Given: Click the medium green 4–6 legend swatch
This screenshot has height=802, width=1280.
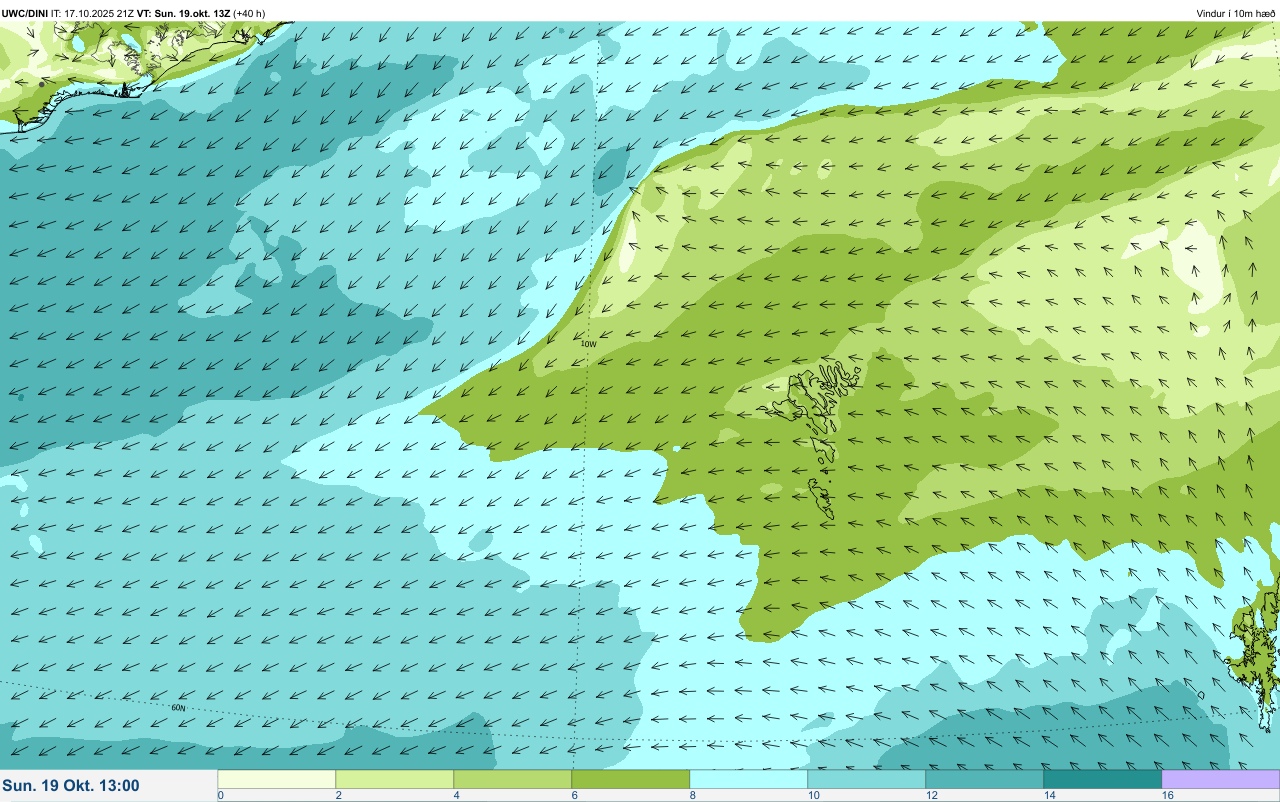Looking at the screenshot, I should pos(512,779).
